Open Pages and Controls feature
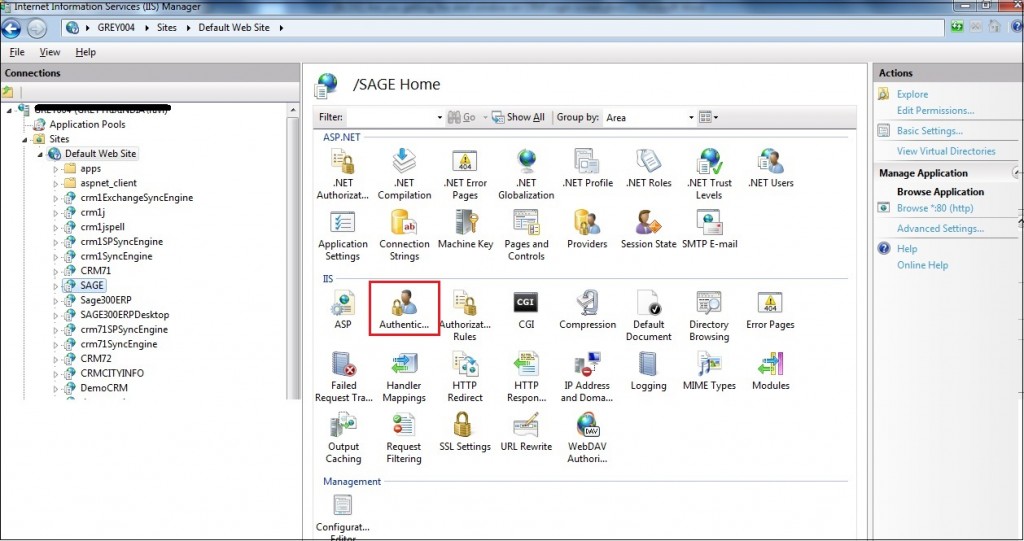The width and height of the screenshot is (1024, 541). [x=526, y=235]
